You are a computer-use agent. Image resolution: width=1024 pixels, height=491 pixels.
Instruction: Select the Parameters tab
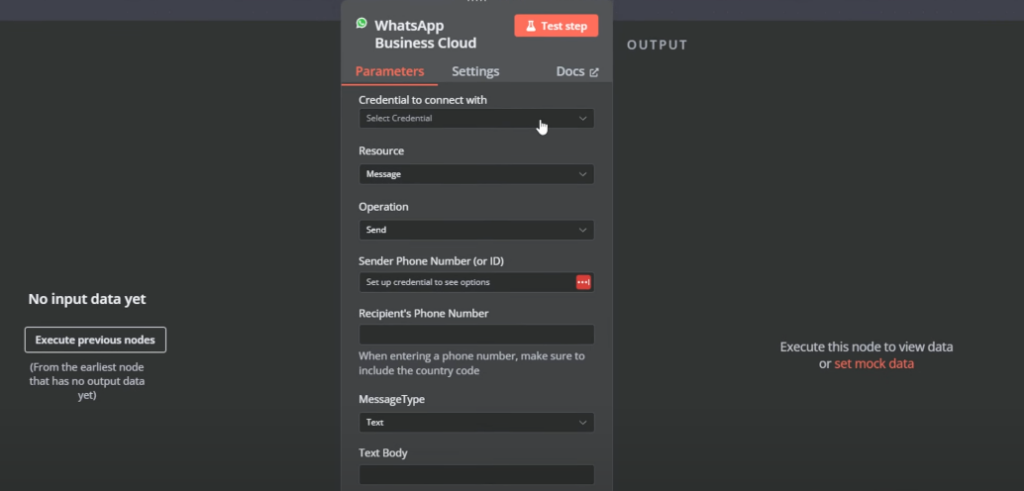389,72
